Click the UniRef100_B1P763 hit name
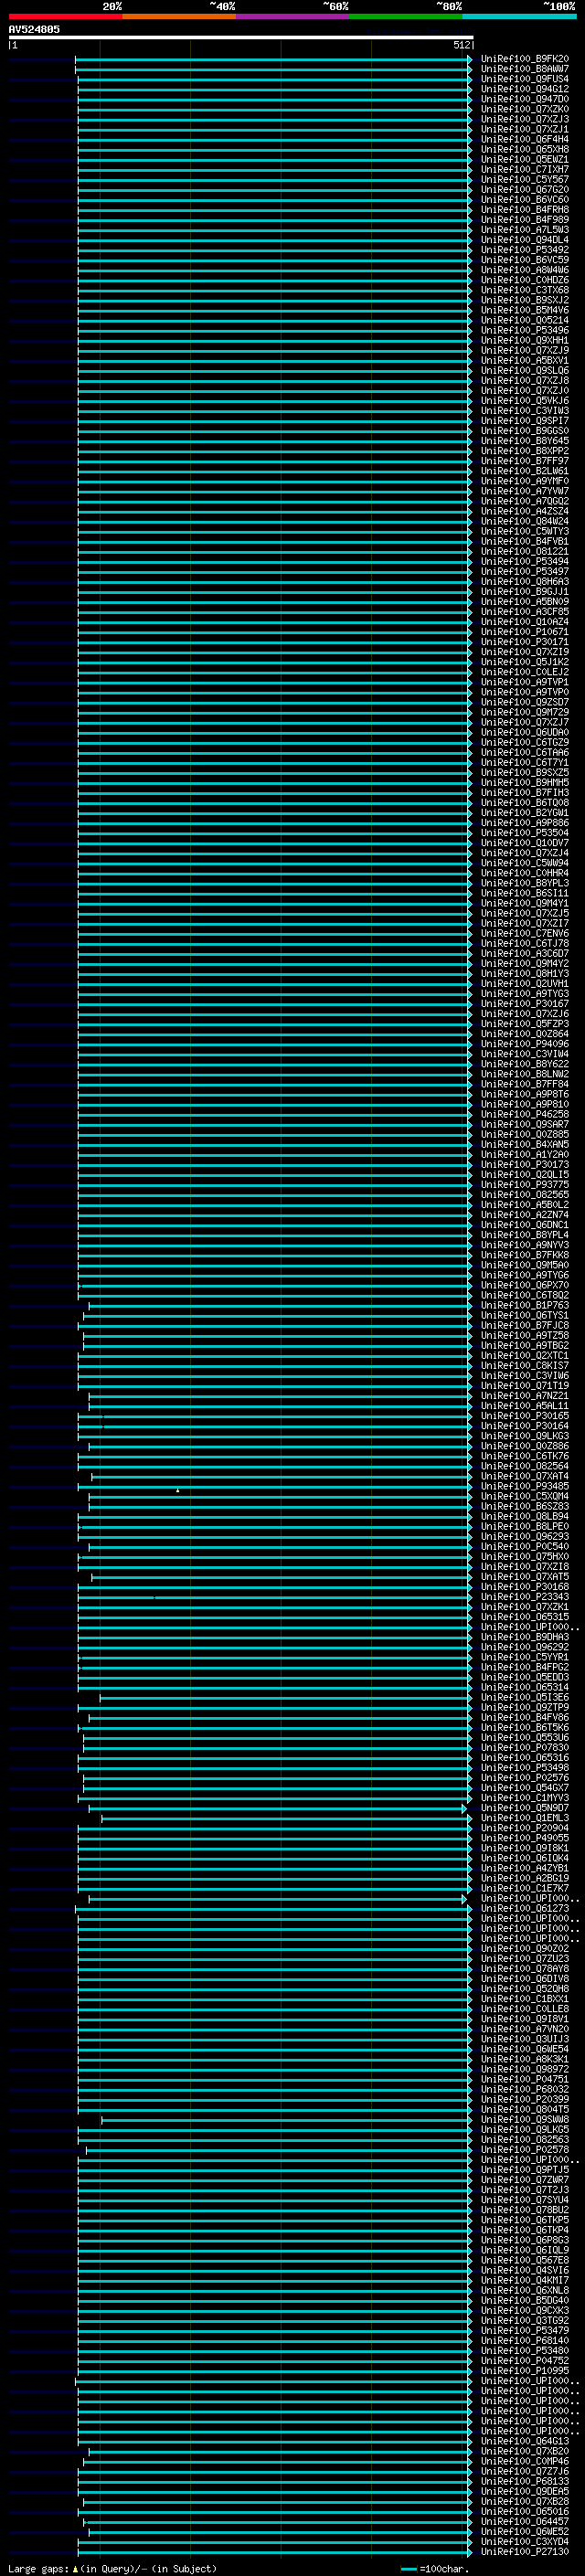Image resolution: width=585 pixels, height=2576 pixels. point(524,1305)
